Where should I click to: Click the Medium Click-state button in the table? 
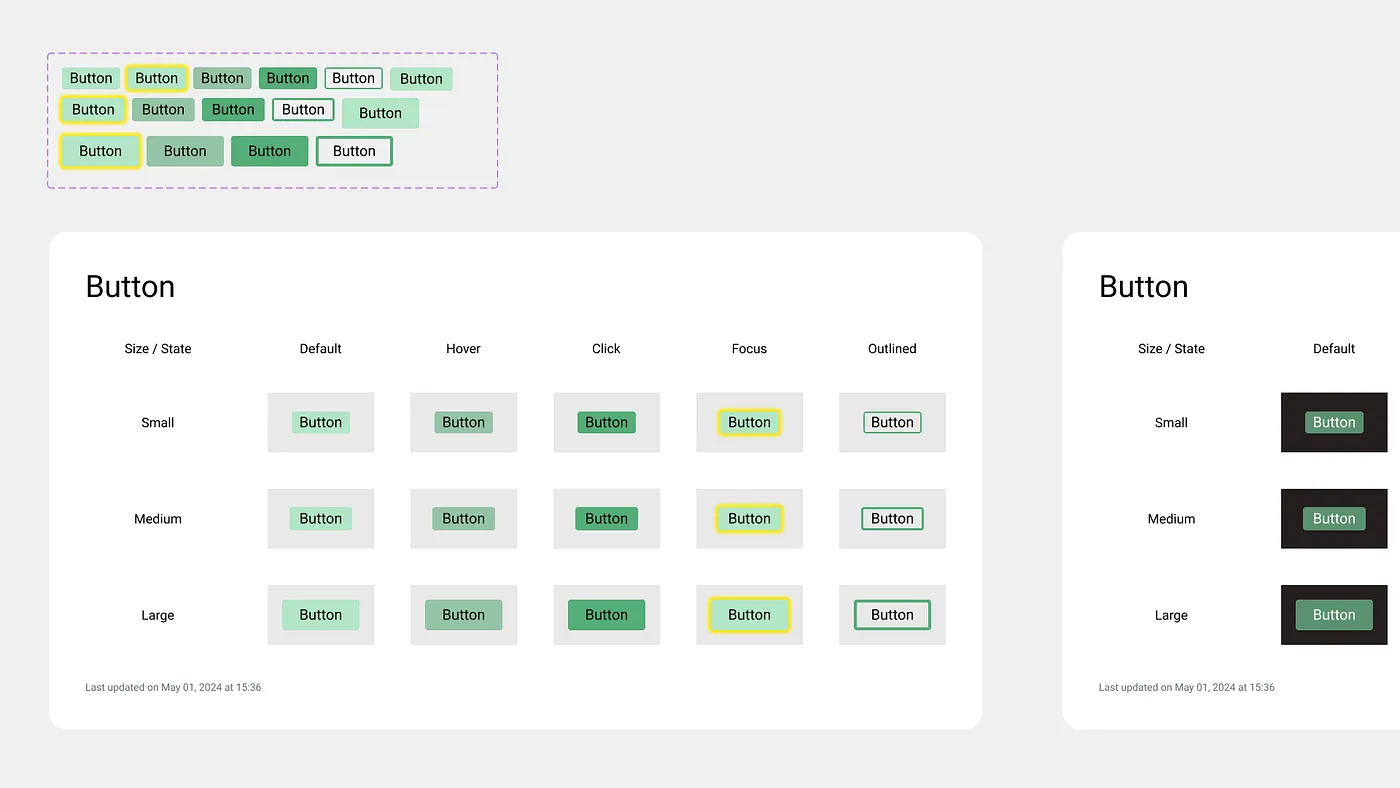(x=606, y=518)
